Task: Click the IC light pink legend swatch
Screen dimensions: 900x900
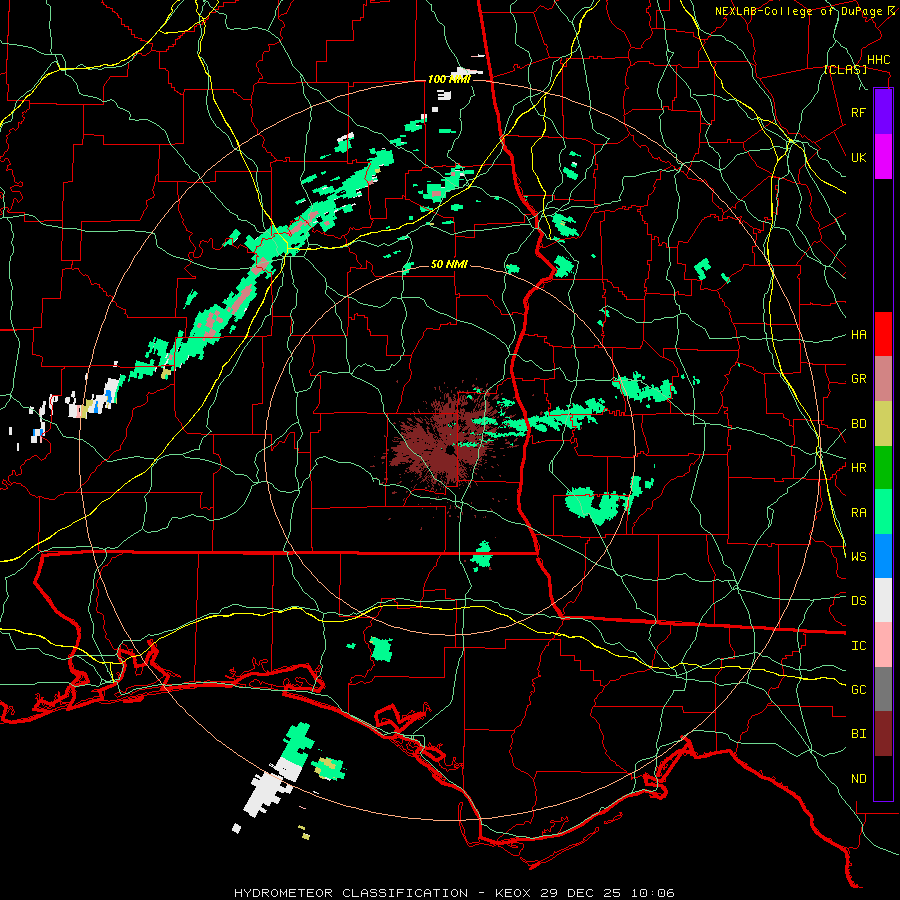Action: (883, 645)
